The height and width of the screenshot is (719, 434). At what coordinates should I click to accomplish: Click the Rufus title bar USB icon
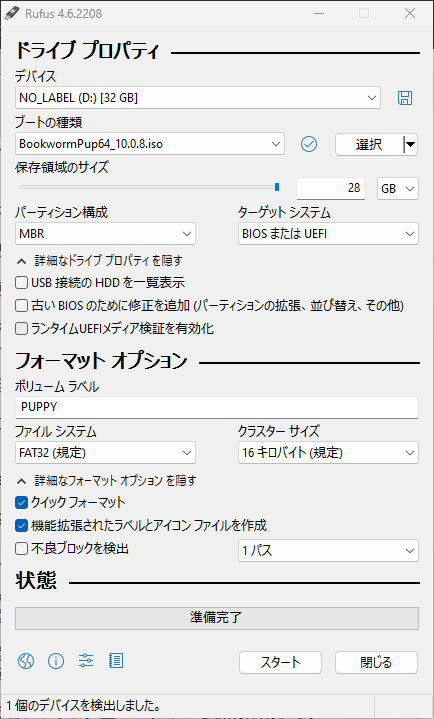[12, 13]
